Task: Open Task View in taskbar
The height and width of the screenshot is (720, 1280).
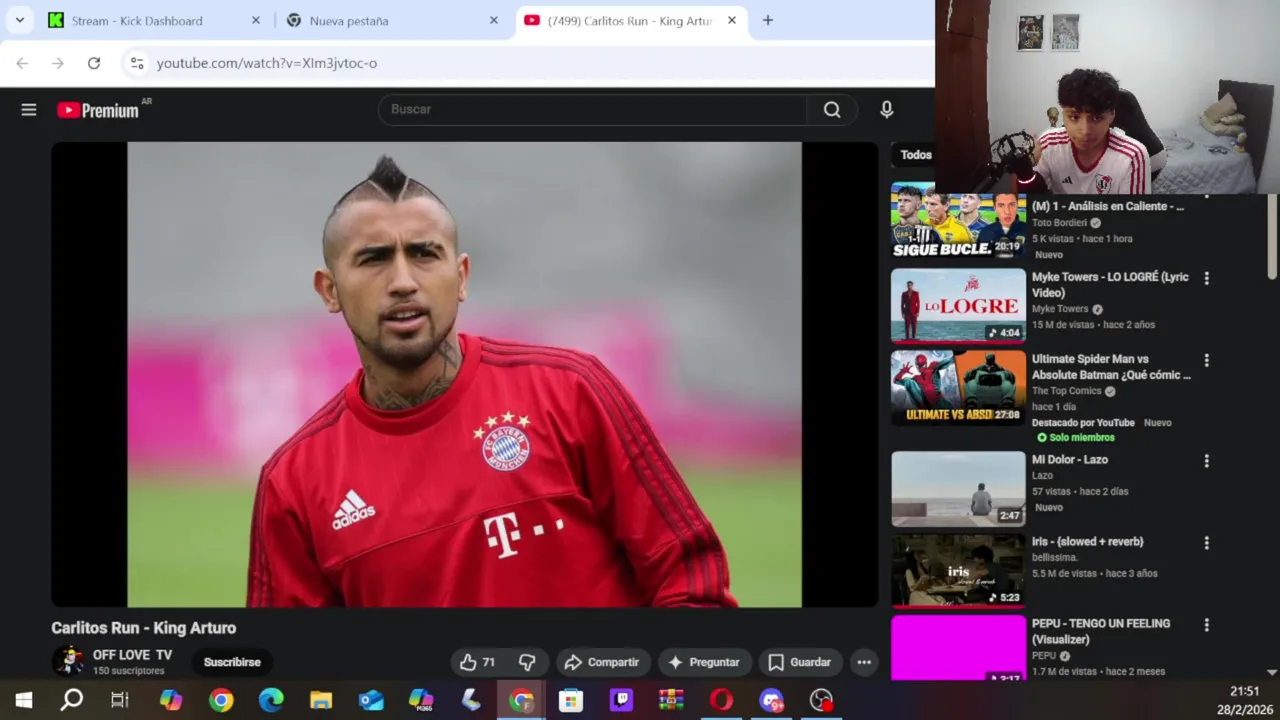Action: coord(120,700)
